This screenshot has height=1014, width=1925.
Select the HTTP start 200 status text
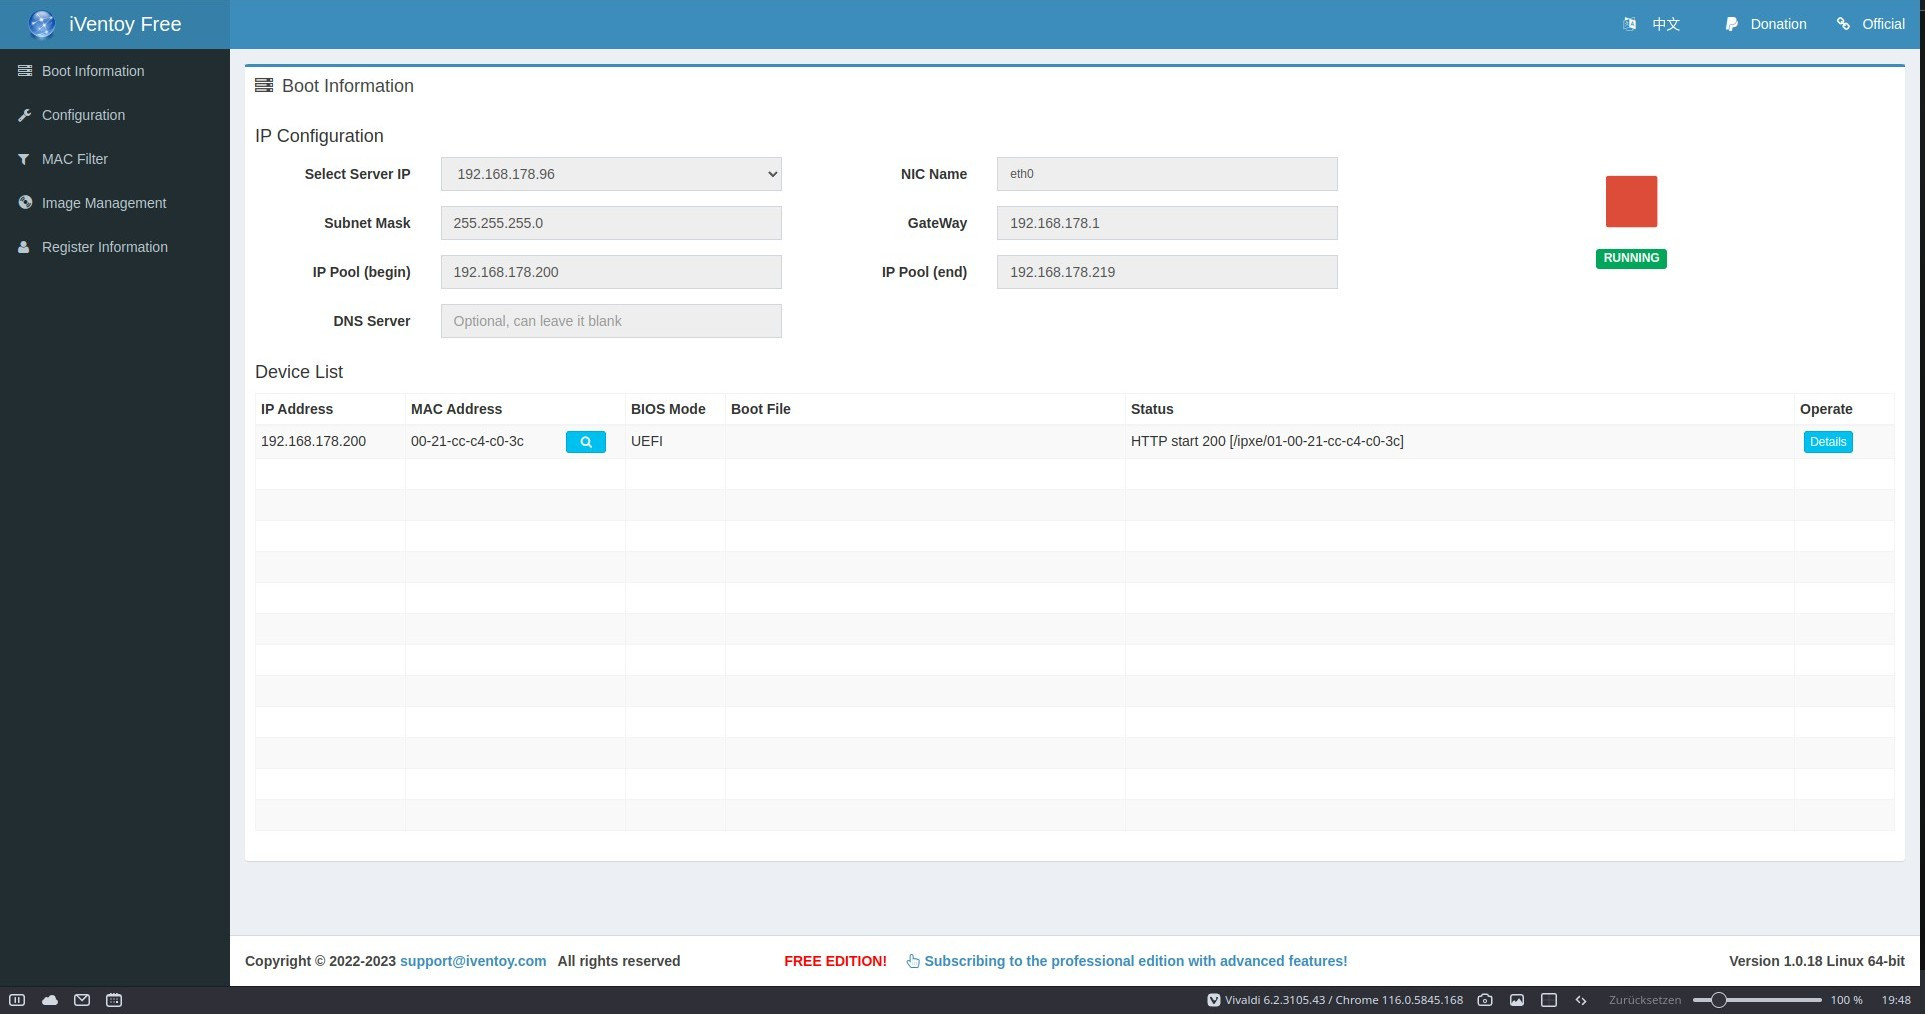point(1267,441)
